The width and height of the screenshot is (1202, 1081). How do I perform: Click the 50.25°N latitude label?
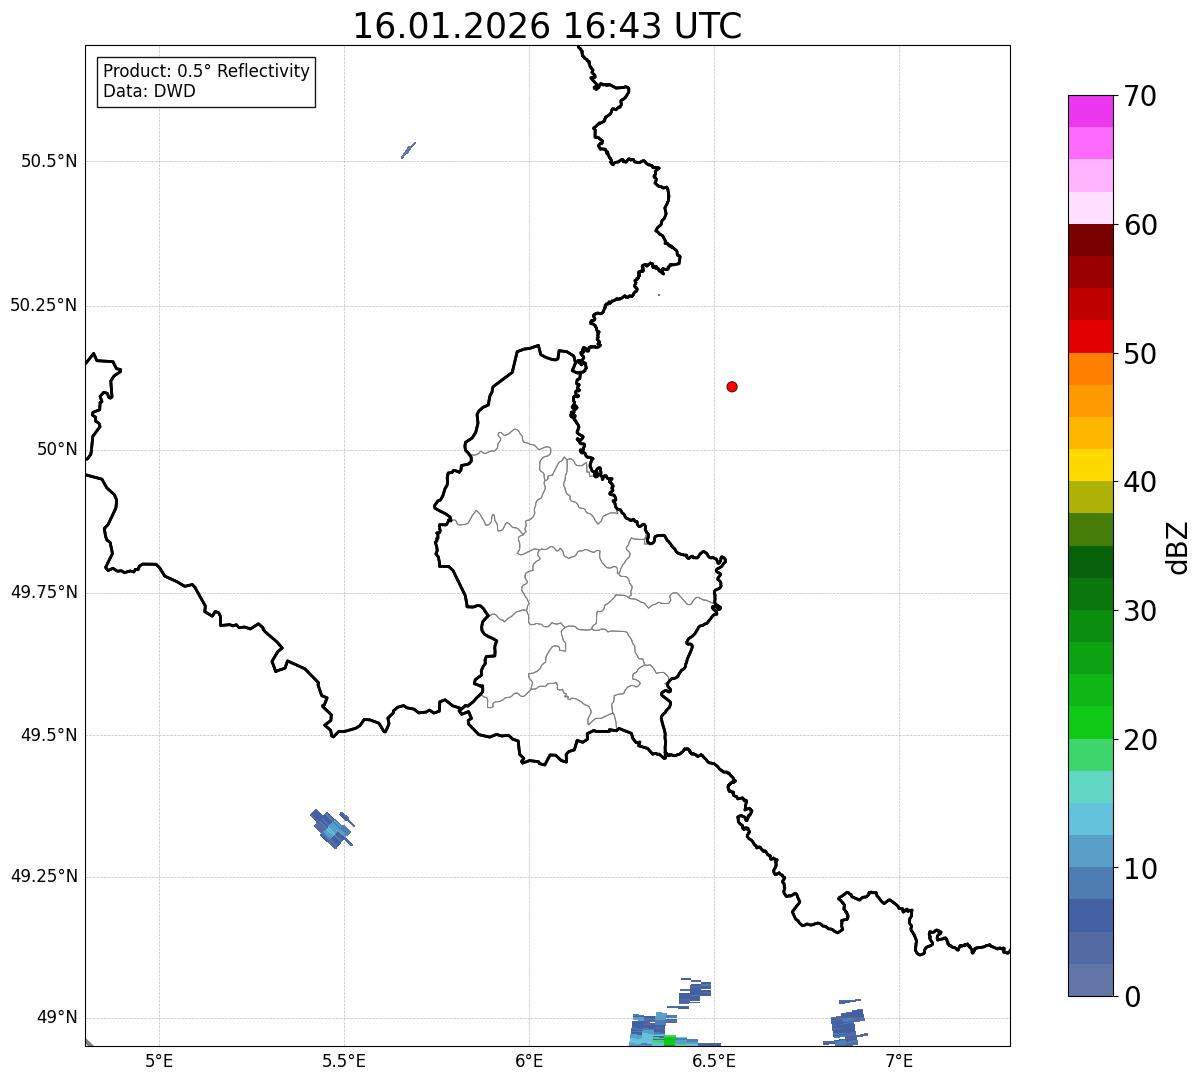[44, 305]
